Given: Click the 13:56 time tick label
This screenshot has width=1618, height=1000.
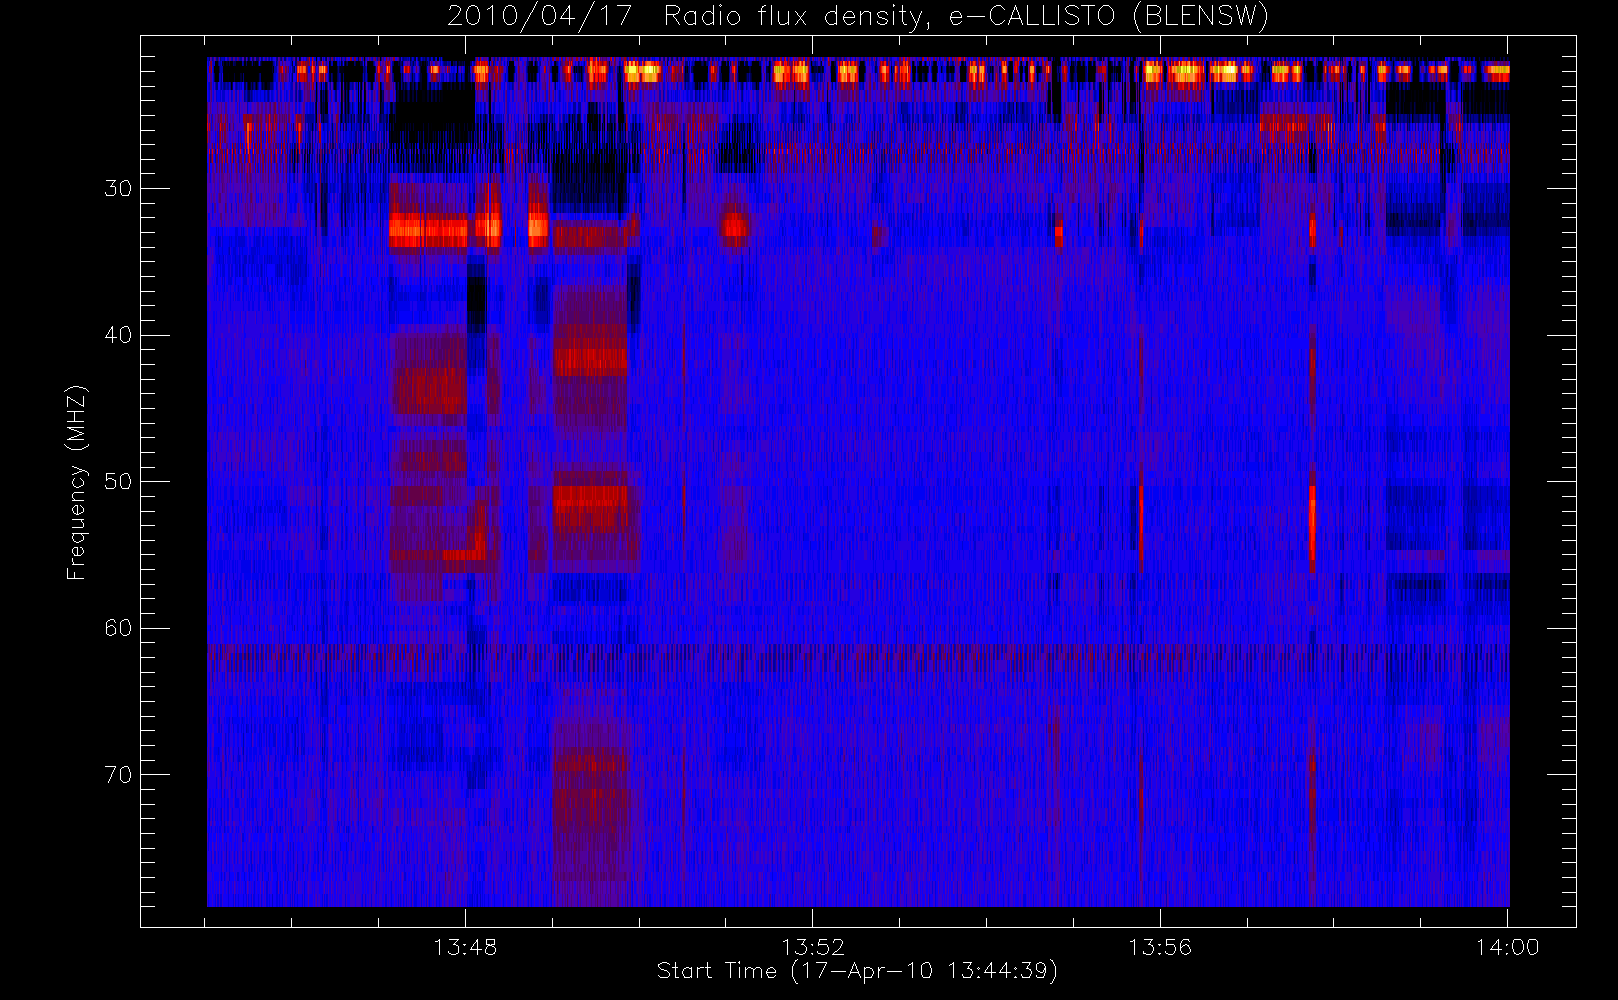Looking at the screenshot, I should (1160, 947).
